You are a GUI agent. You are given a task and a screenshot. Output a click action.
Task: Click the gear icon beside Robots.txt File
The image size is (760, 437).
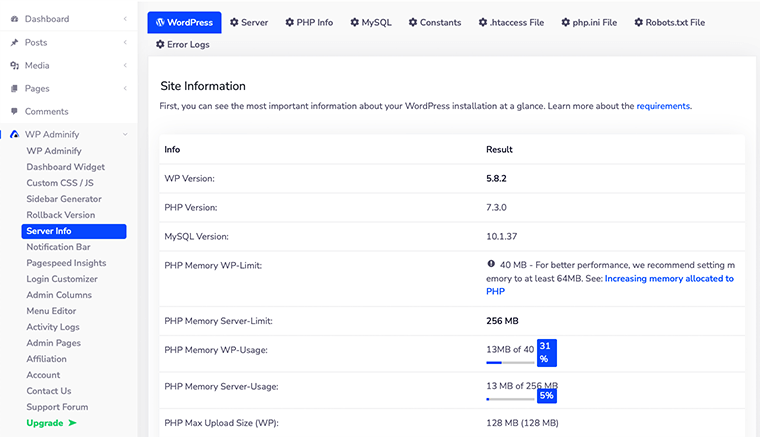638,22
